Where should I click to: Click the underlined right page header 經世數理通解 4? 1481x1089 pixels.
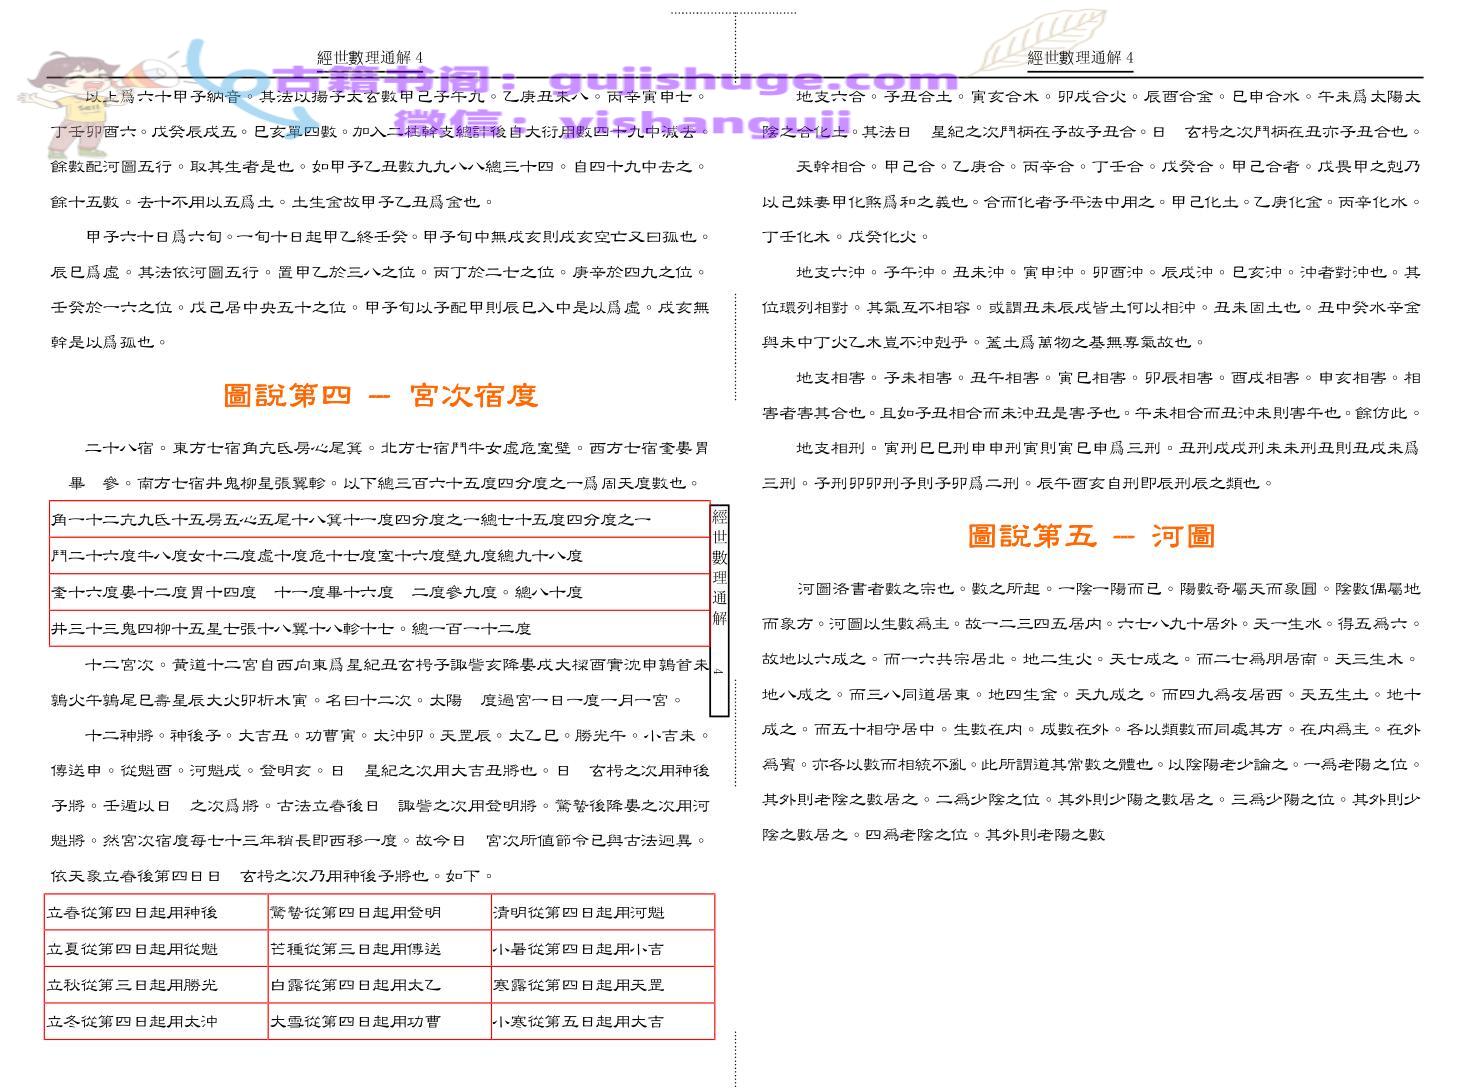(x=1080, y=58)
